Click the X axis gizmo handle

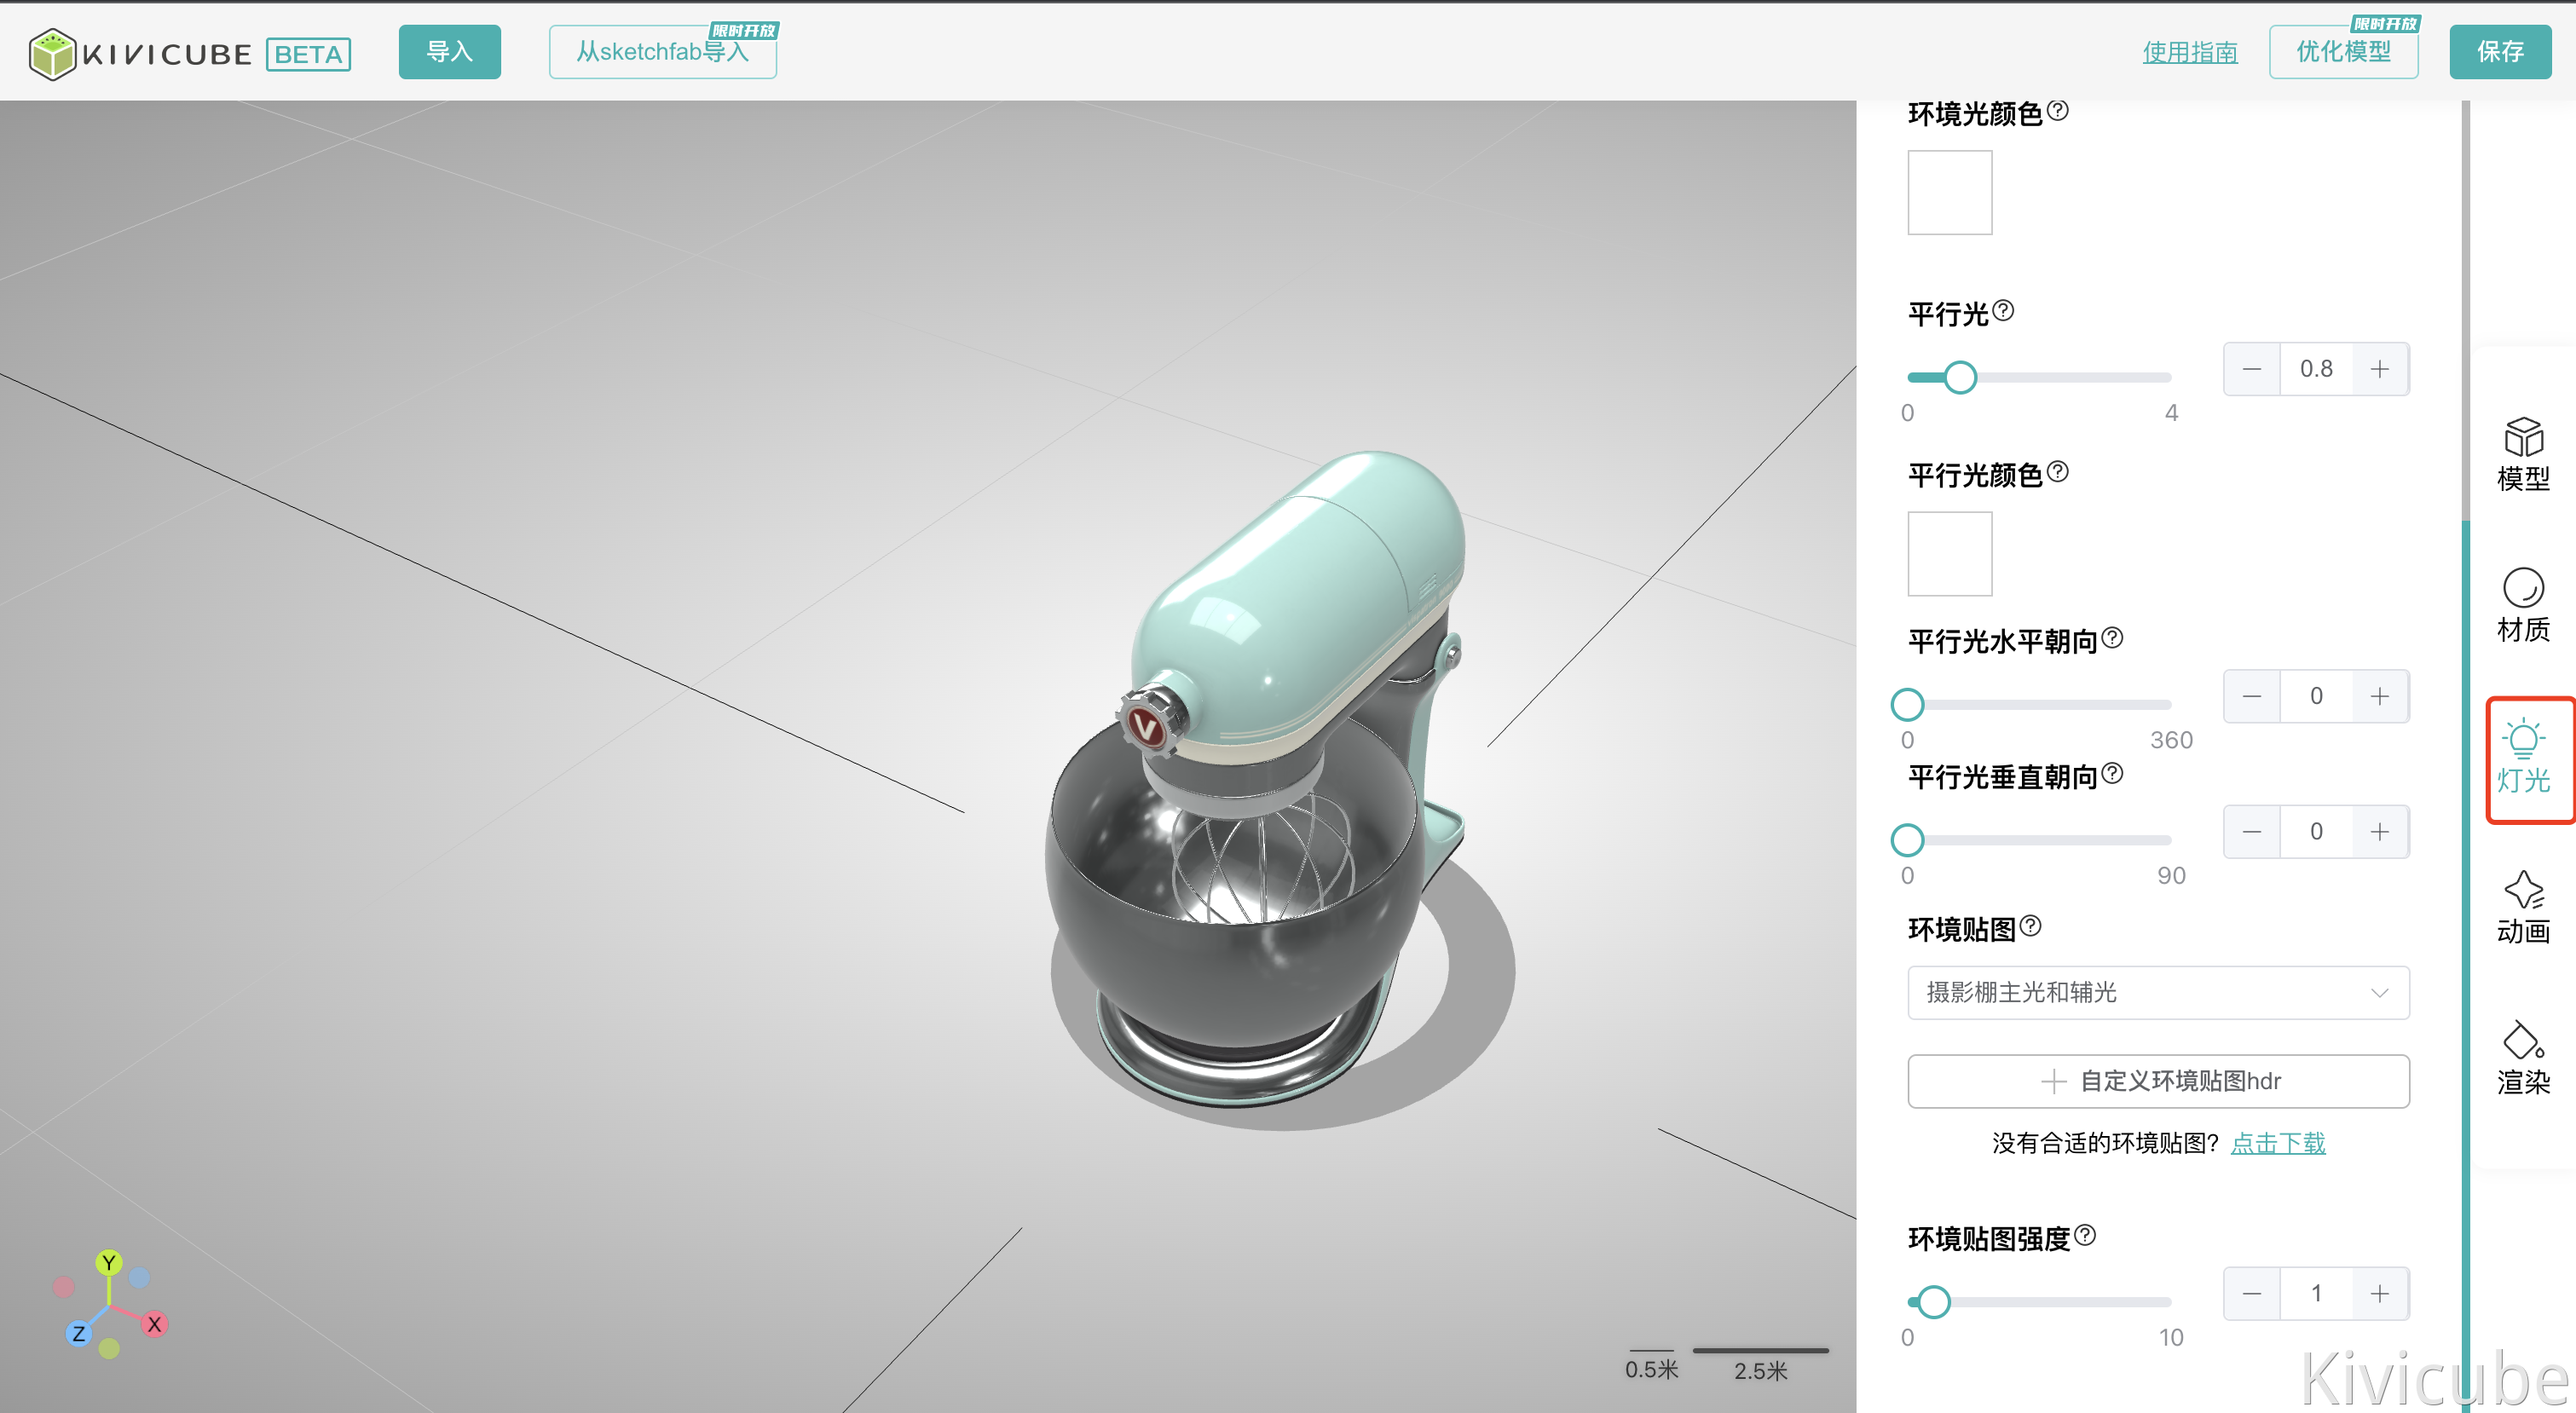tap(154, 1324)
